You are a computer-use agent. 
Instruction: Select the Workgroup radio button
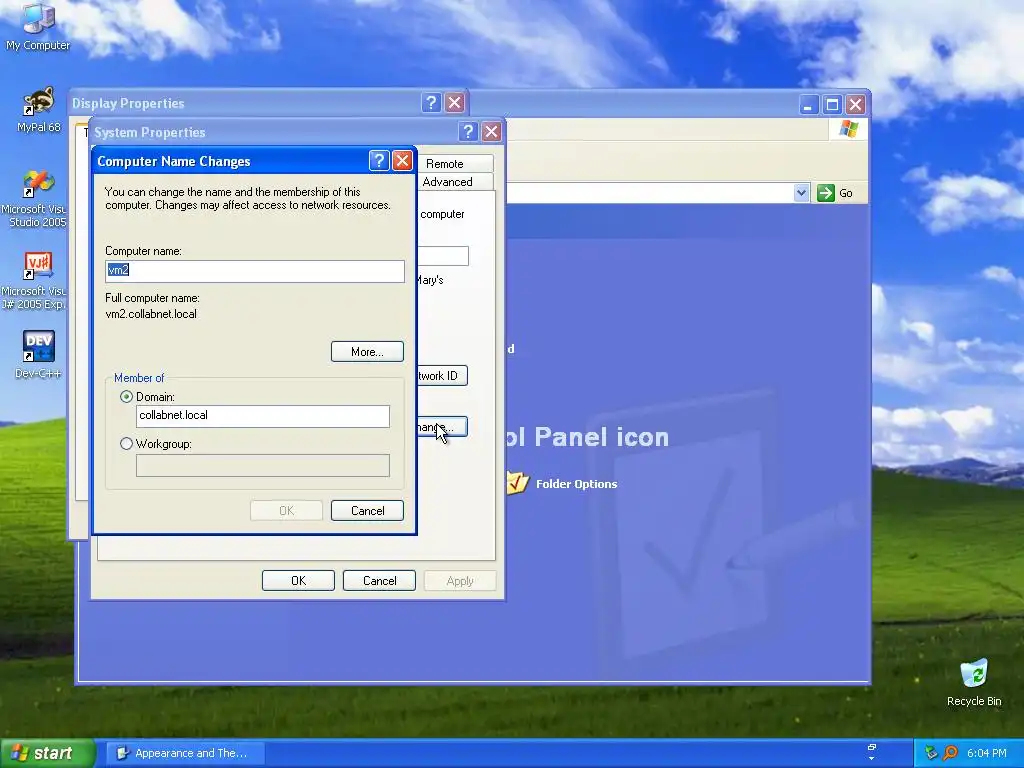coord(127,443)
